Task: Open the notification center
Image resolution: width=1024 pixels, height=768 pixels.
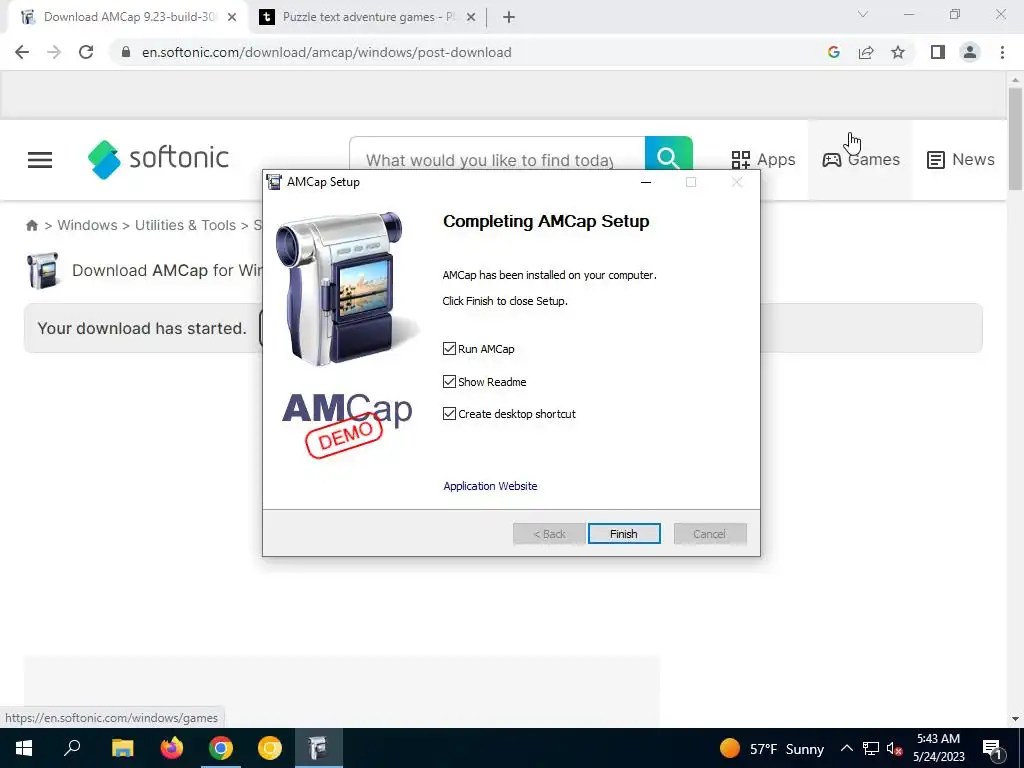Action: [x=992, y=748]
